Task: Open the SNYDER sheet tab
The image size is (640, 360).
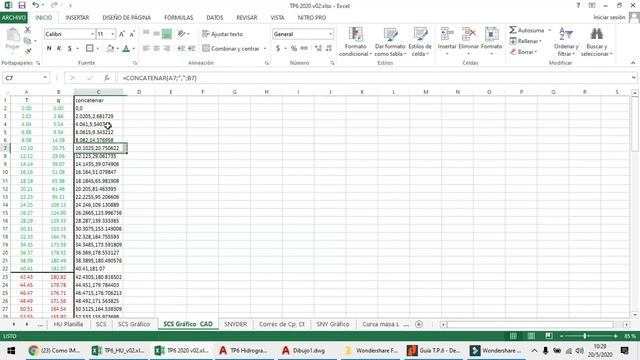Action: (x=236, y=324)
